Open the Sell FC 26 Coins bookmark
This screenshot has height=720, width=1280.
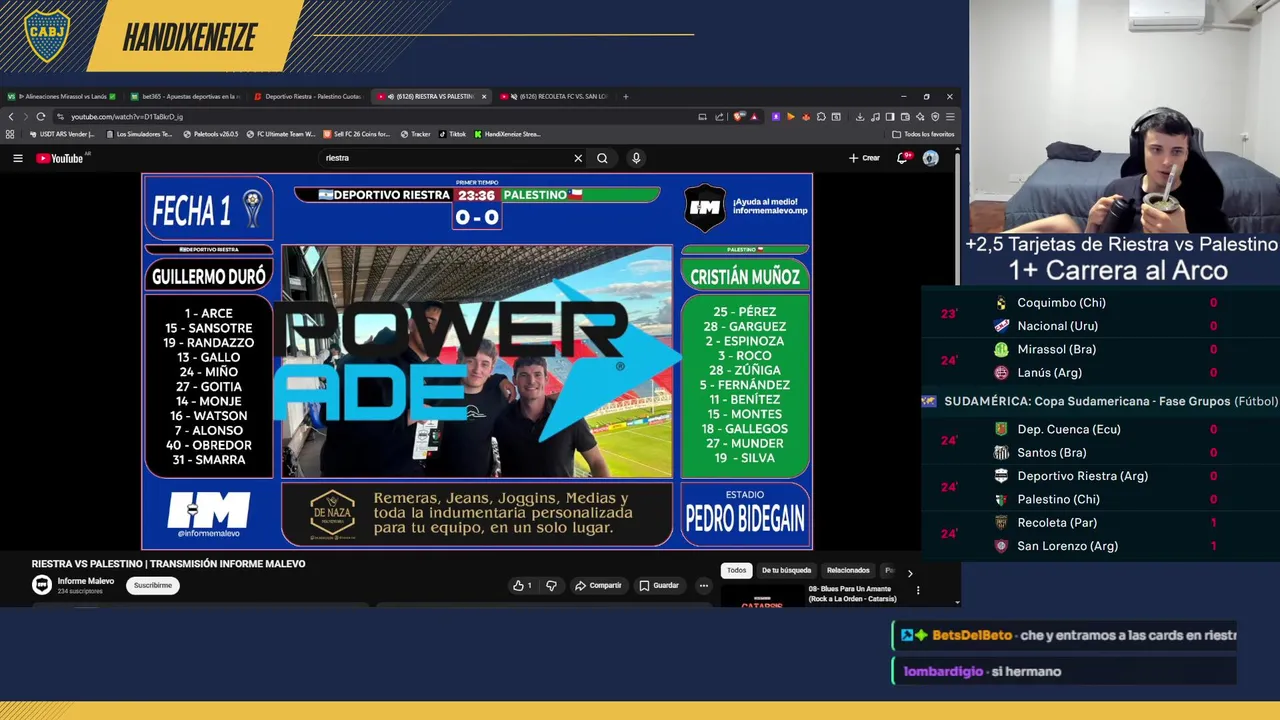click(357, 134)
